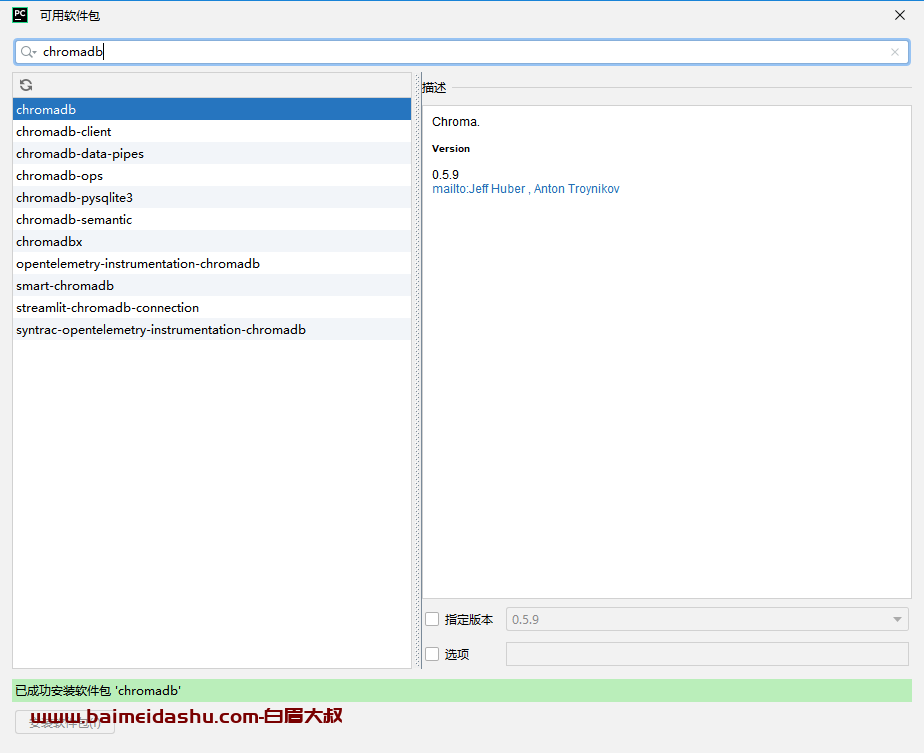924x753 pixels.
Task: Select opentelemetry-instrumentation-chromadb package
Action: tap(212, 263)
